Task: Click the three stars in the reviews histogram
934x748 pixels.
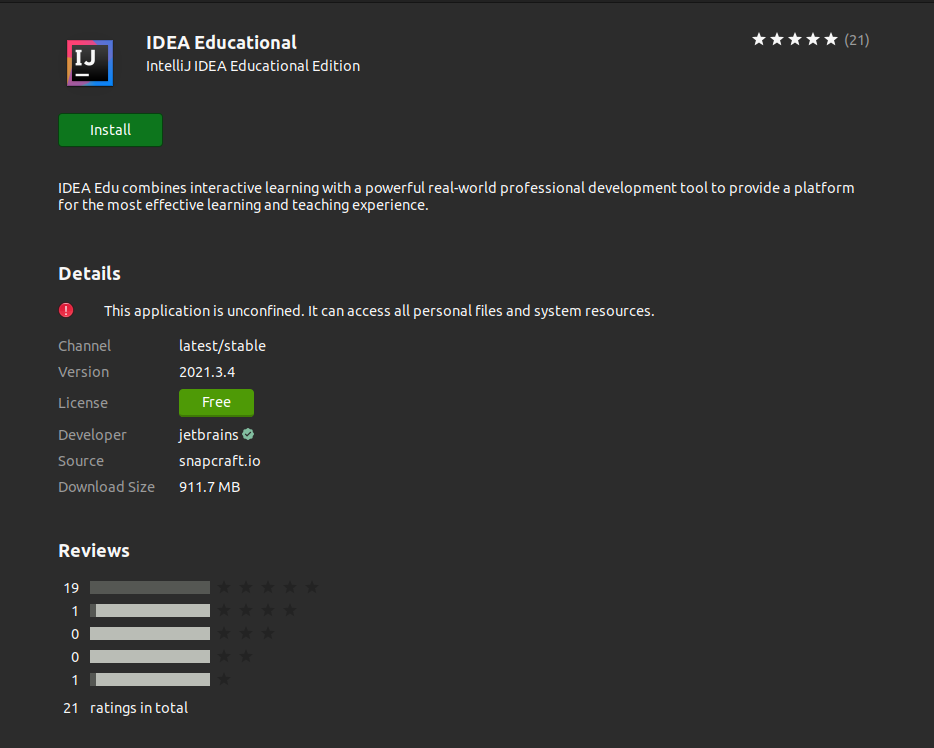Action: pos(246,633)
